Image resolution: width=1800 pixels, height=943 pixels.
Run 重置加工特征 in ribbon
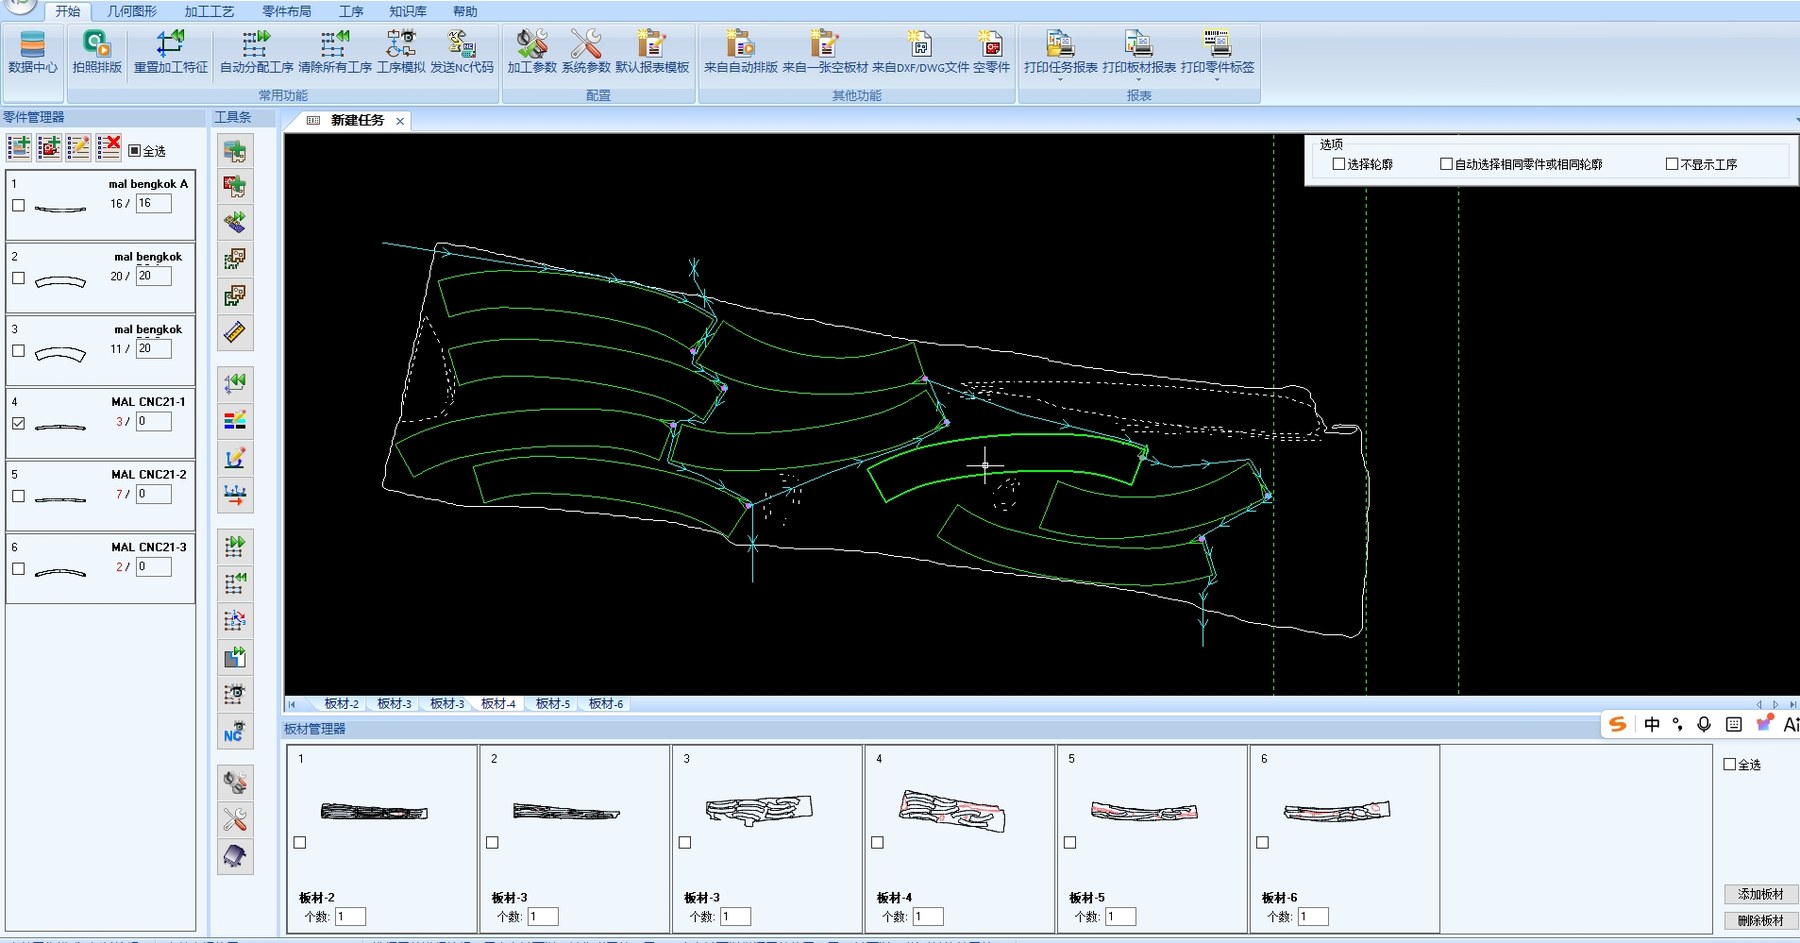coord(171,52)
